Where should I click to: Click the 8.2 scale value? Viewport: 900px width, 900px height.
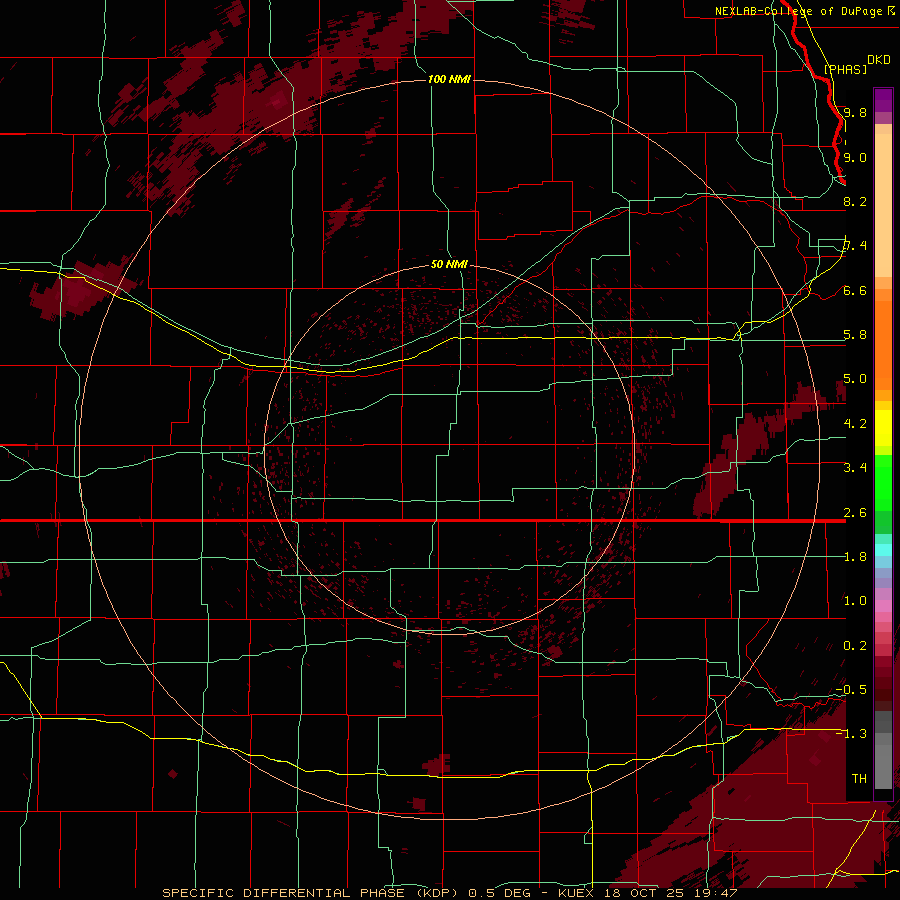(855, 201)
